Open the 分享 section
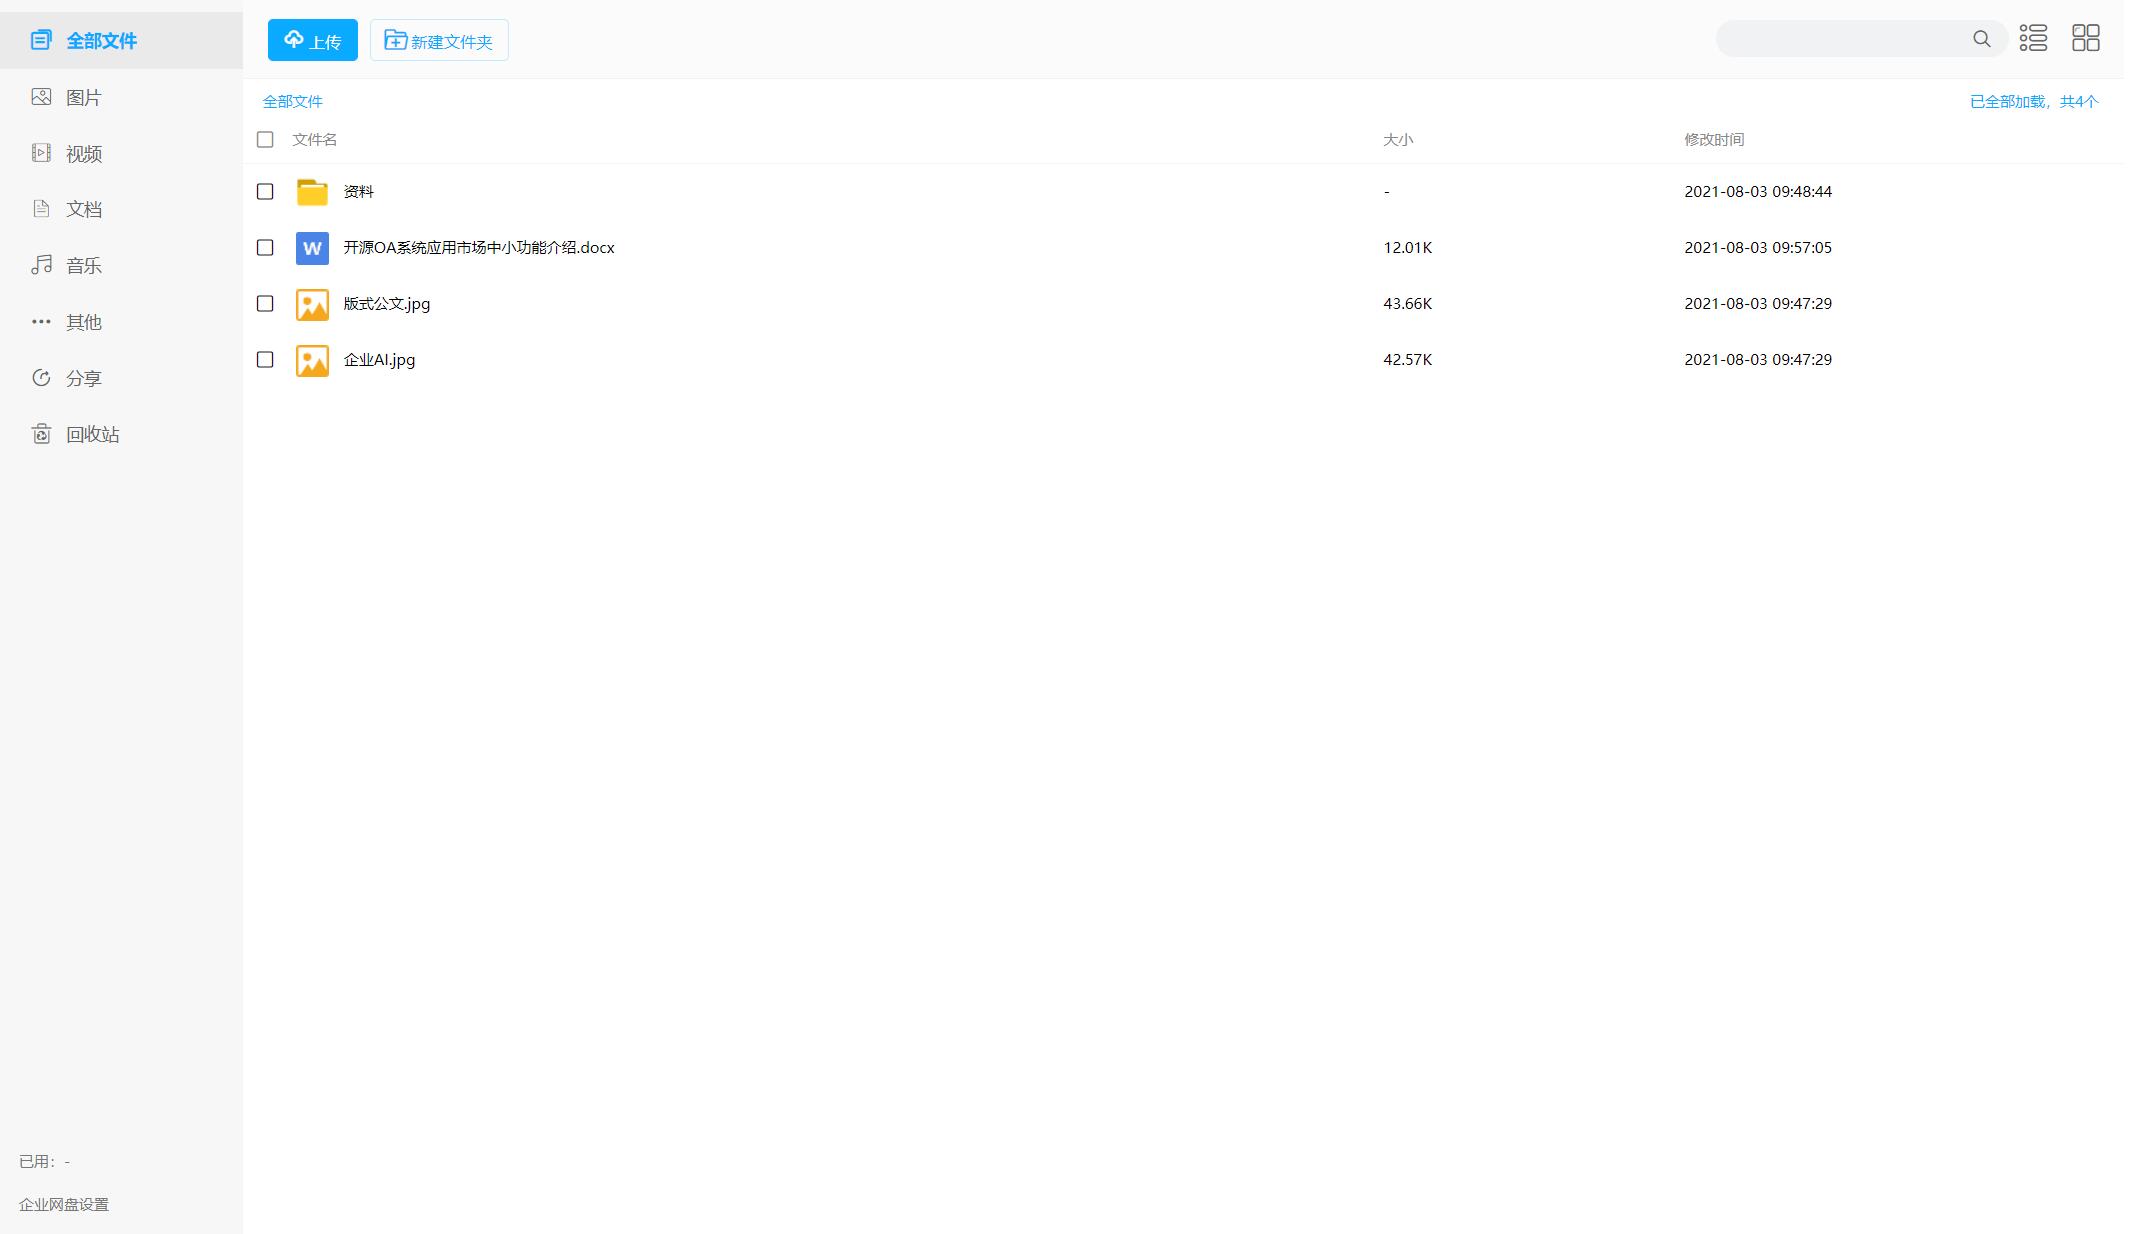2136x1234 pixels. click(121, 378)
